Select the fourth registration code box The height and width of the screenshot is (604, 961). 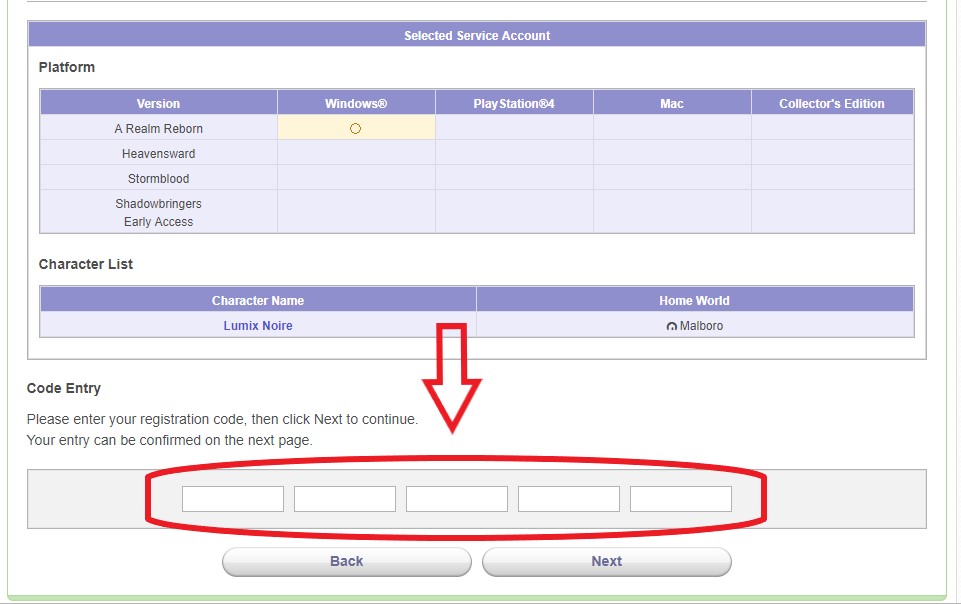click(x=569, y=499)
